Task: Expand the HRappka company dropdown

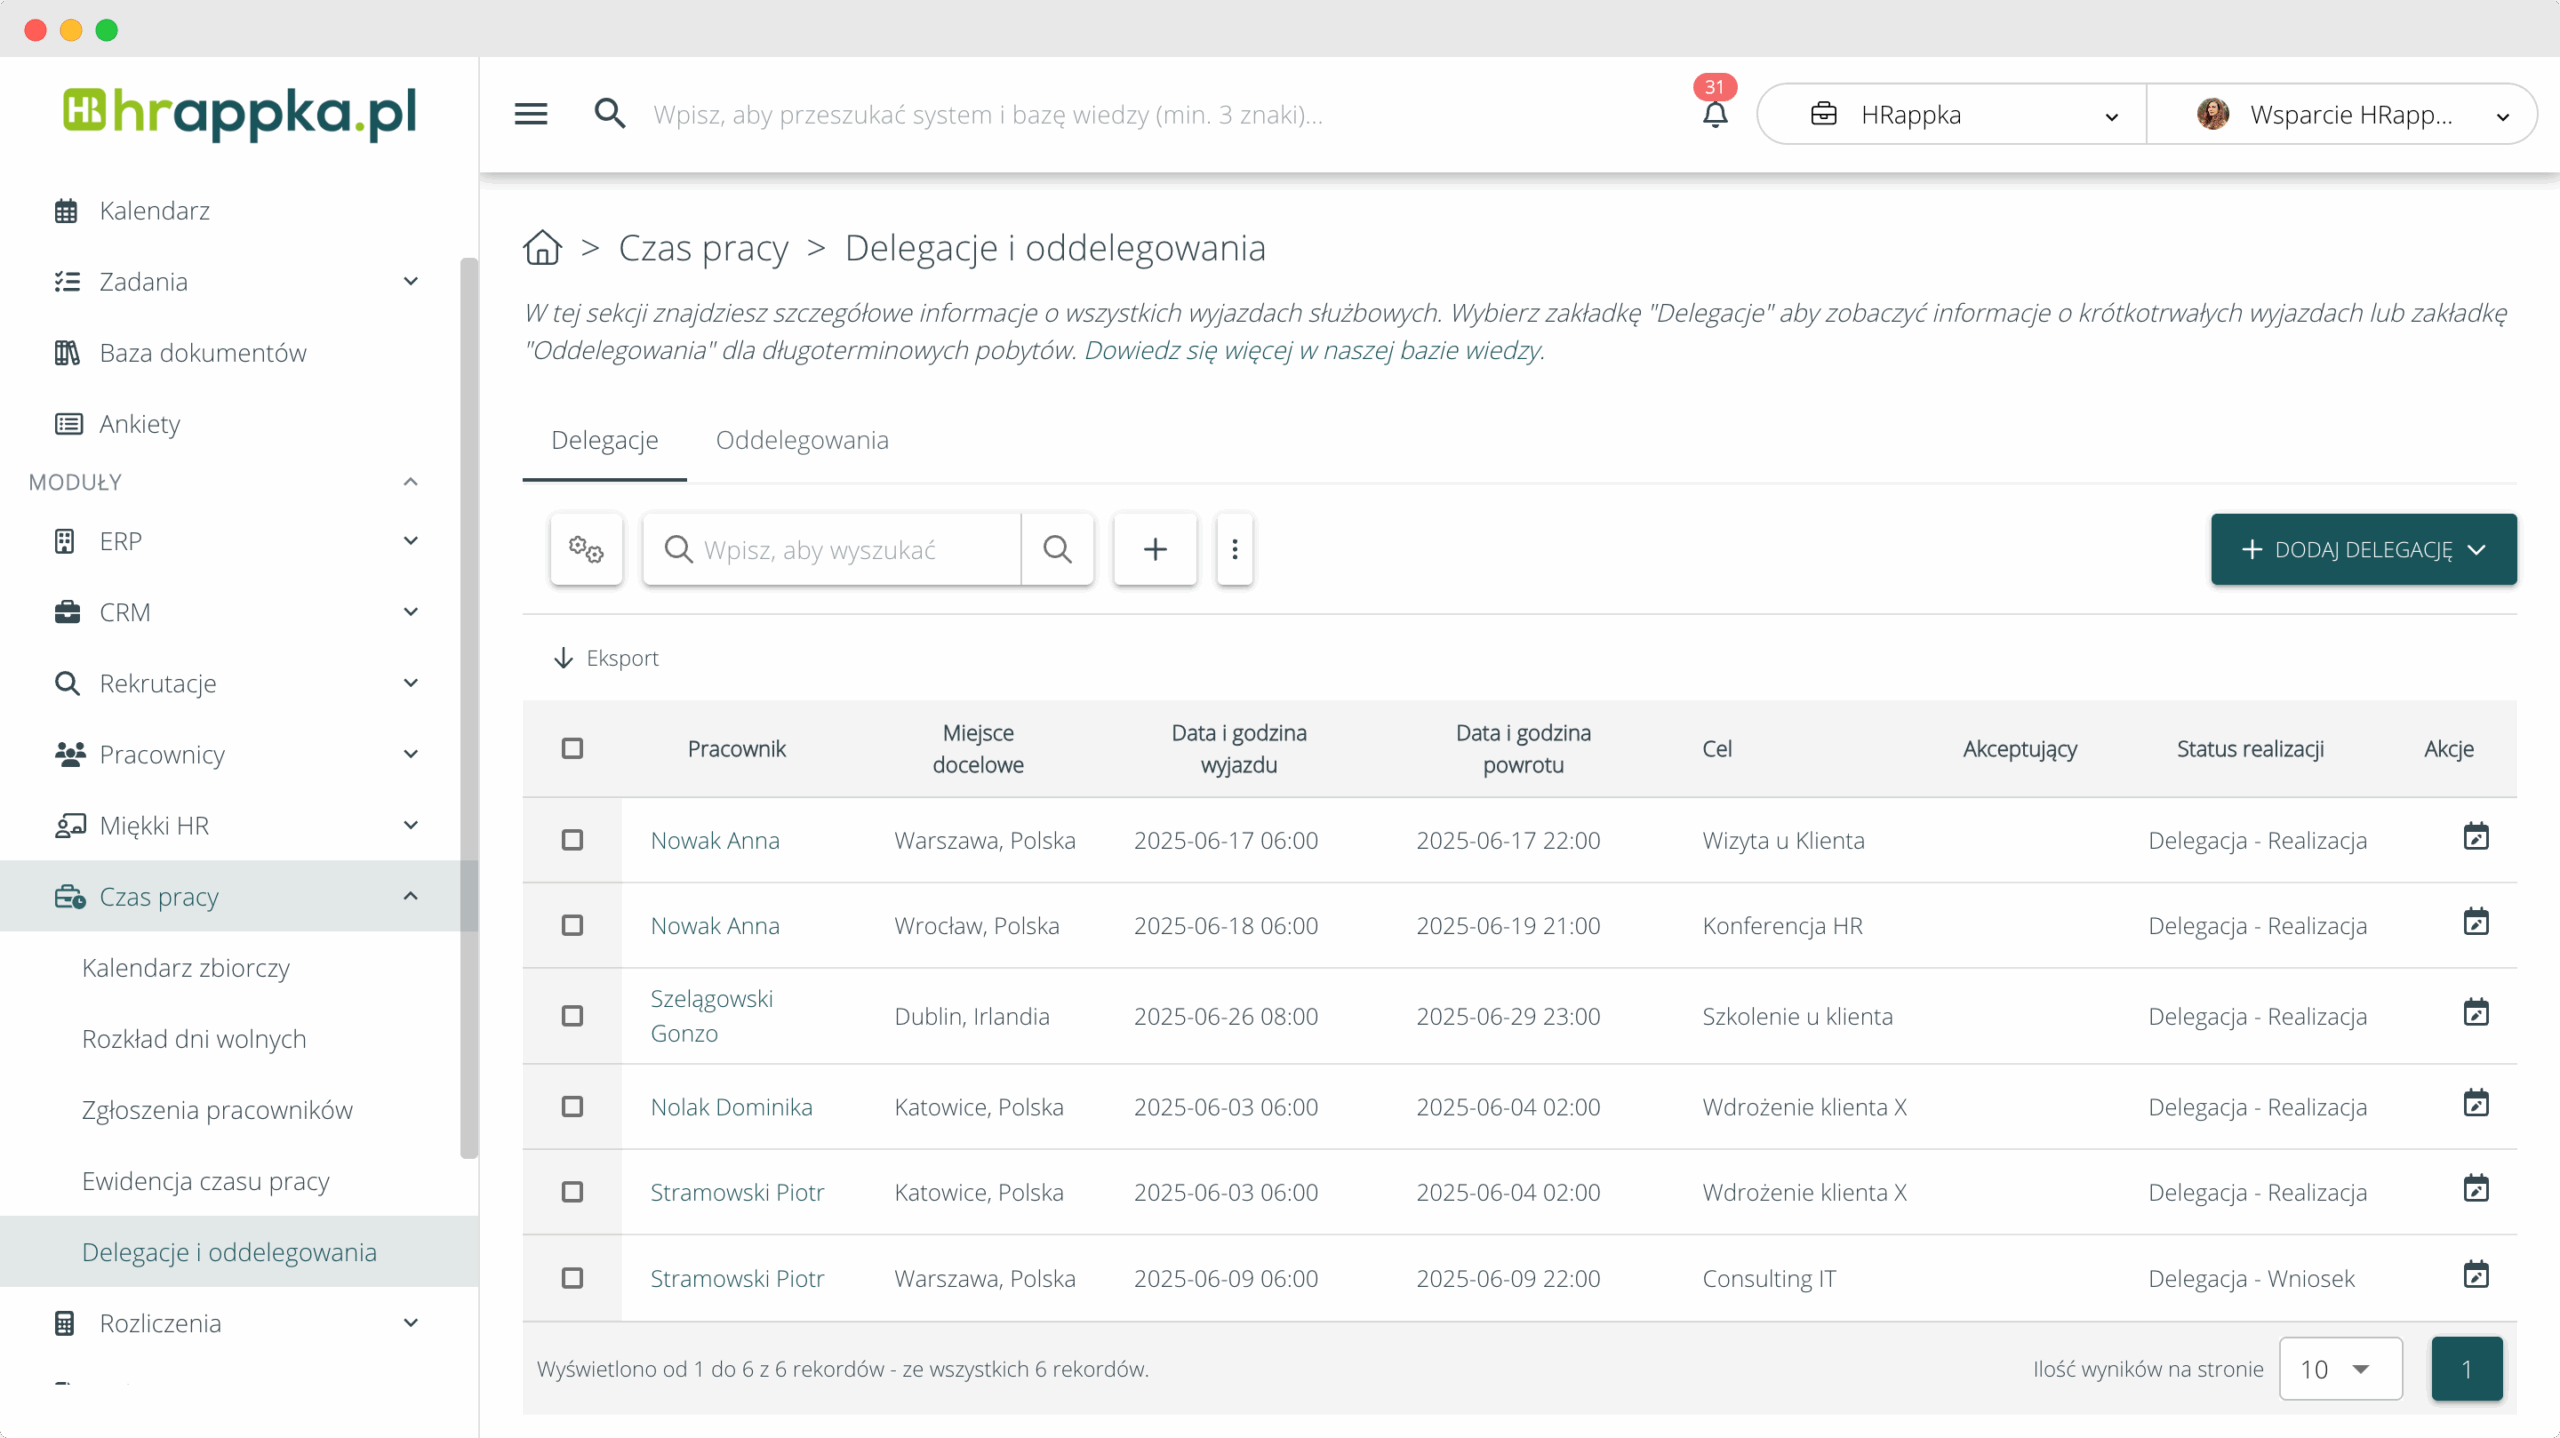Action: tap(1950, 115)
